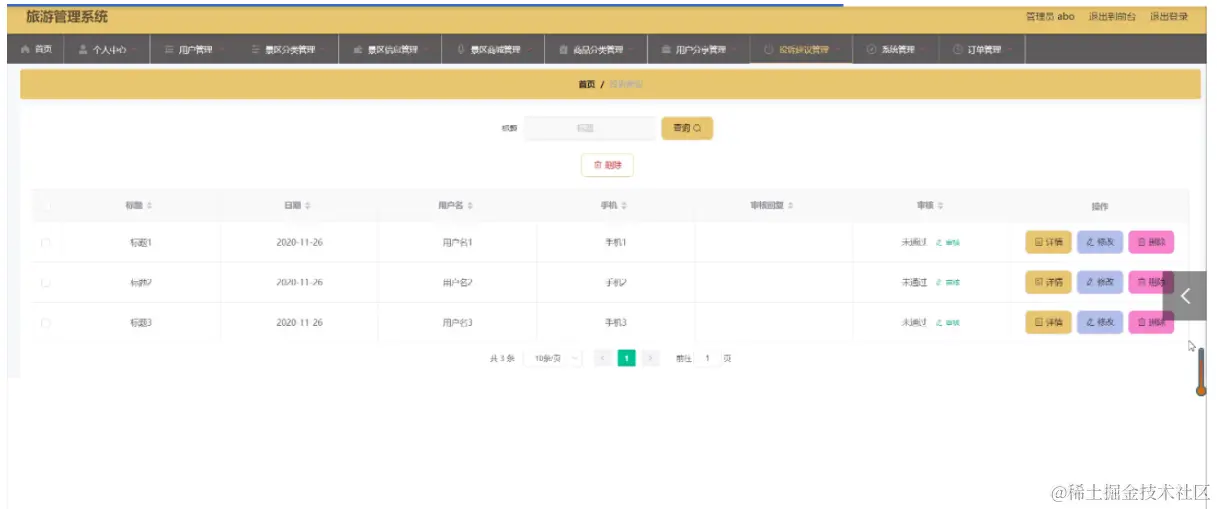Click 修改 for row 标题3
The image size is (1217, 509).
(1100, 322)
